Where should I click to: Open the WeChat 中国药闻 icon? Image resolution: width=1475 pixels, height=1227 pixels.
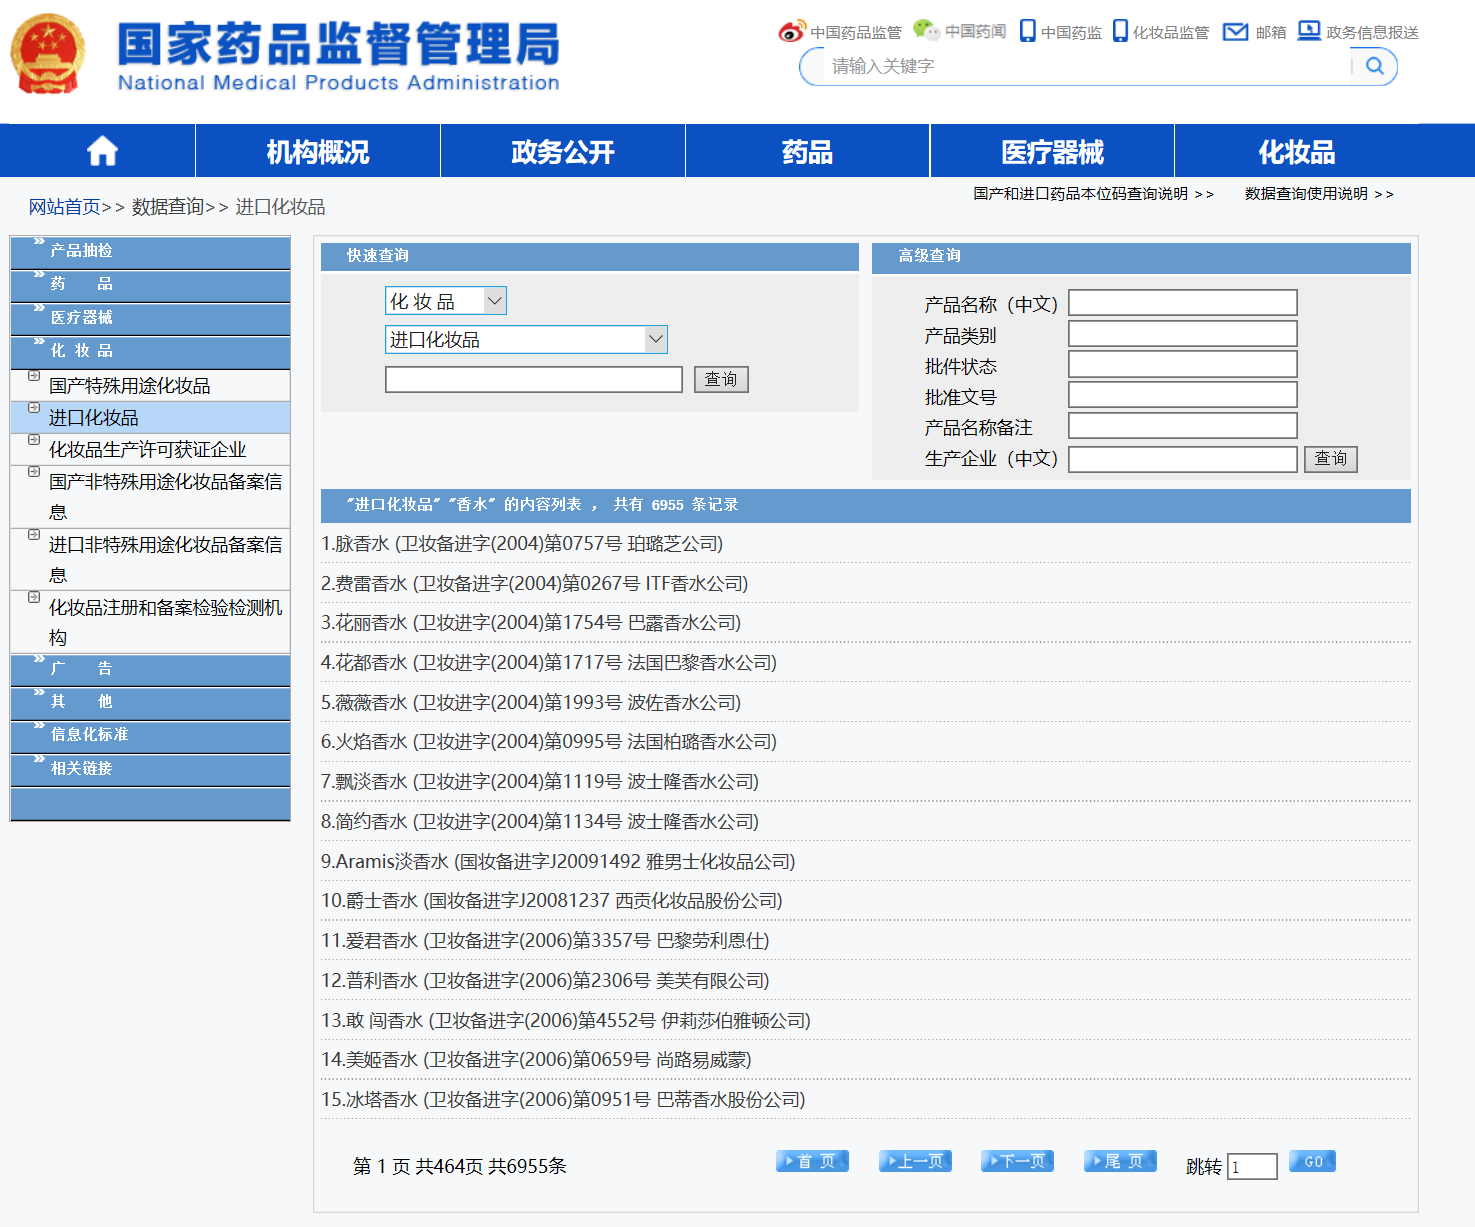tap(926, 31)
